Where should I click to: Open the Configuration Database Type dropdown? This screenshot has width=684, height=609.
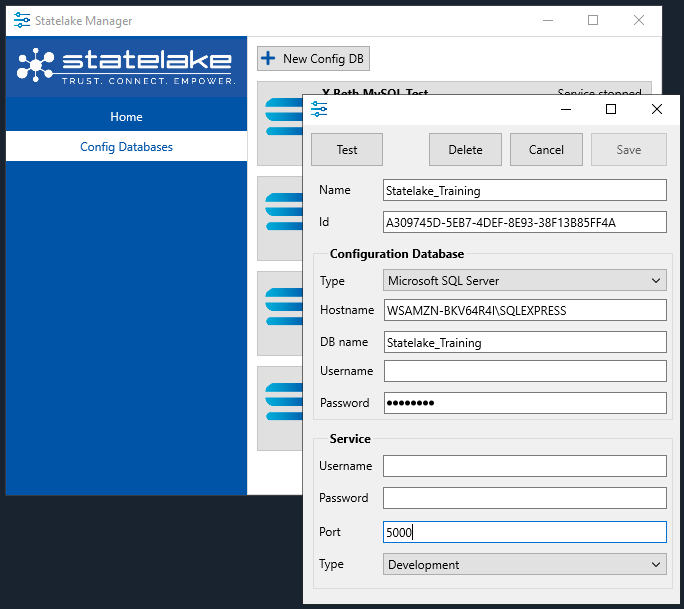click(525, 281)
